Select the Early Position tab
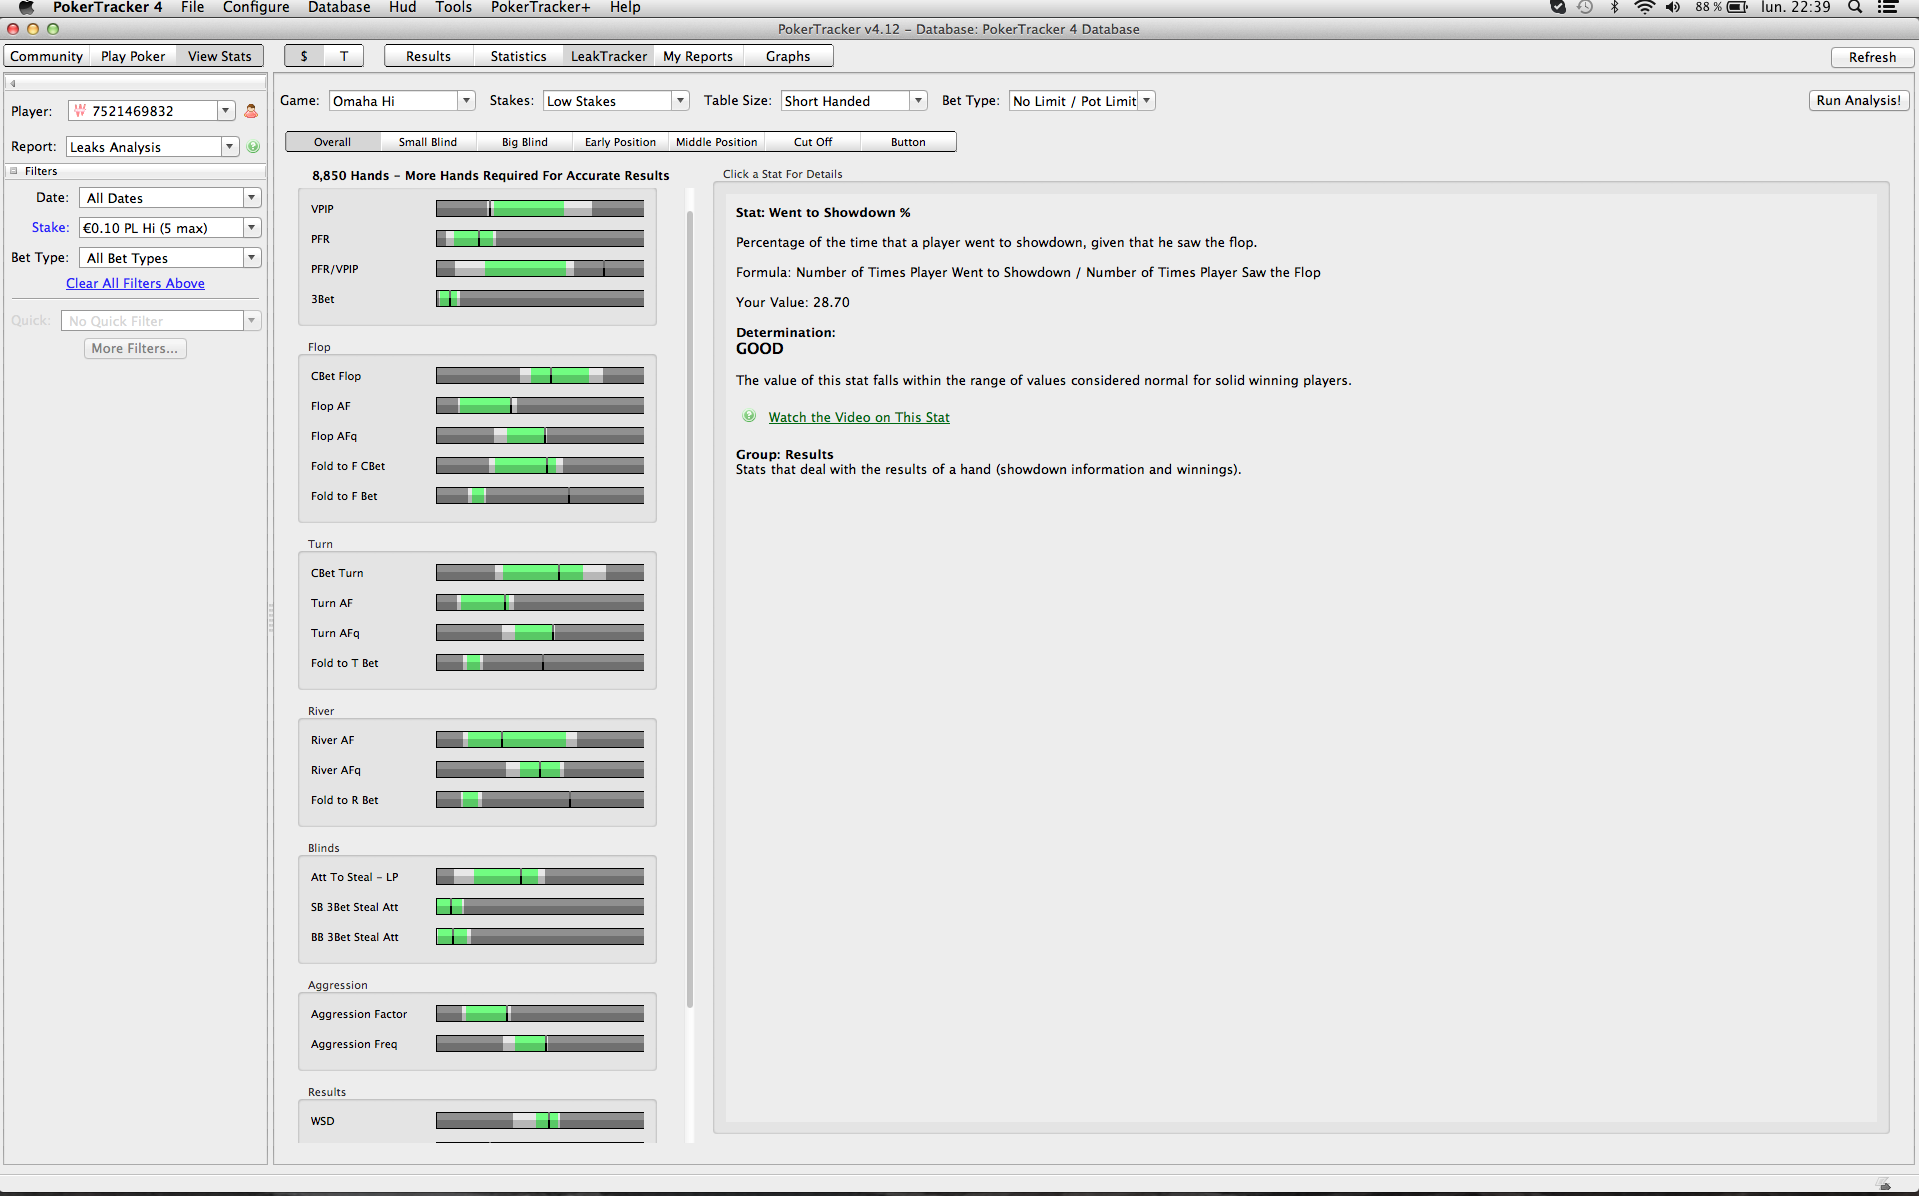The height and width of the screenshot is (1196, 1919). (x=620, y=142)
